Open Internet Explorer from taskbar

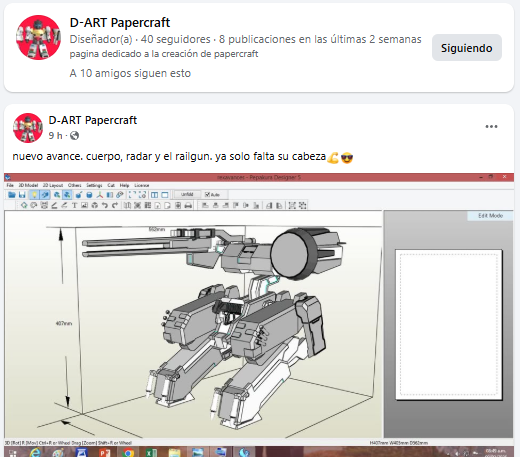click(35, 452)
